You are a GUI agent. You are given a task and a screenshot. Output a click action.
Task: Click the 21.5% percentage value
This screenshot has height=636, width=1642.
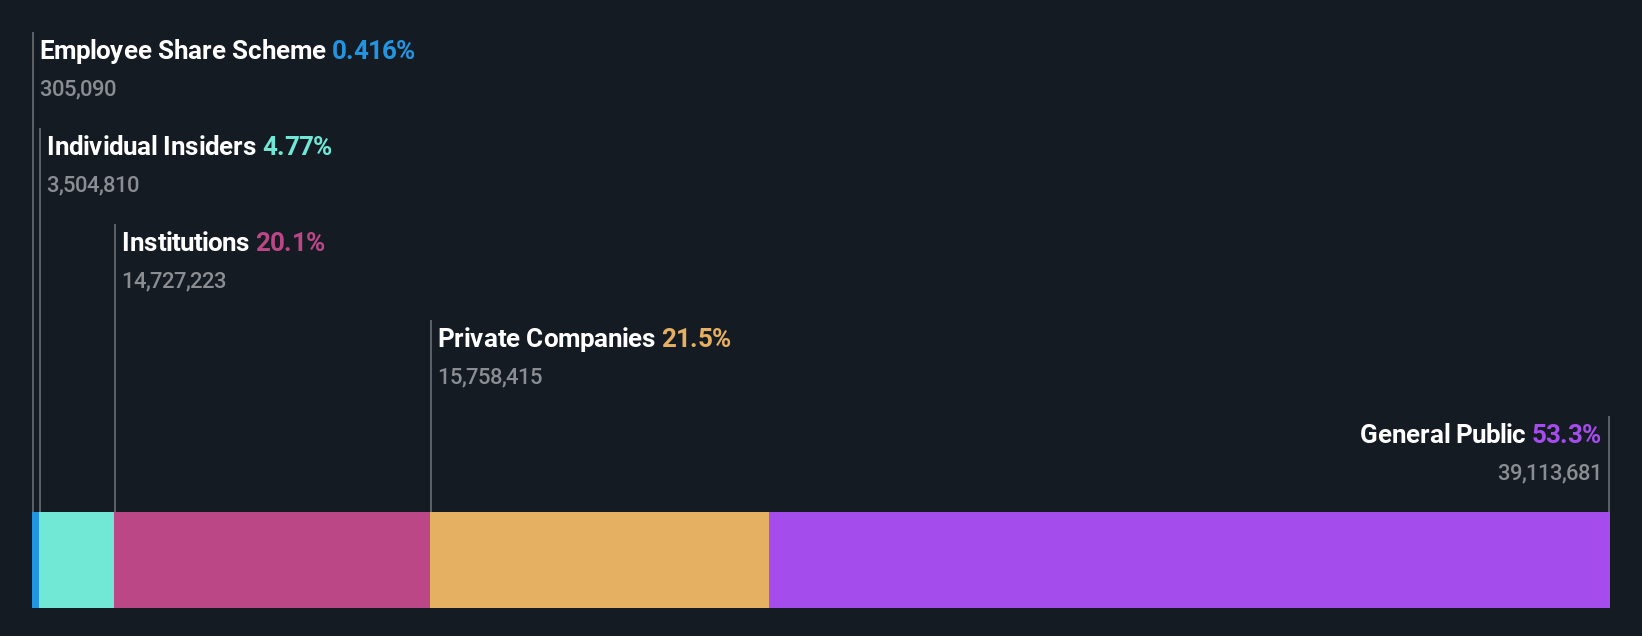click(696, 338)
